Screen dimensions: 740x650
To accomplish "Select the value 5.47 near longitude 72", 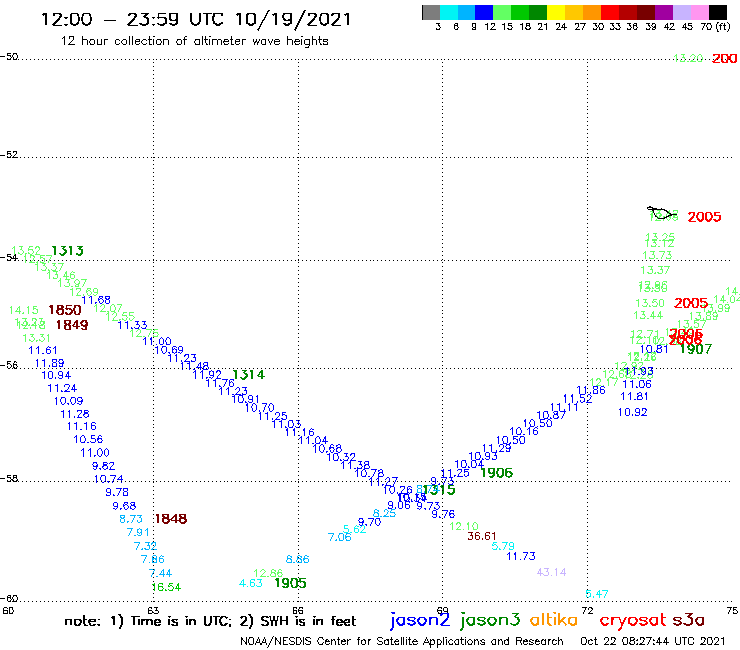I will click(597, 594).
